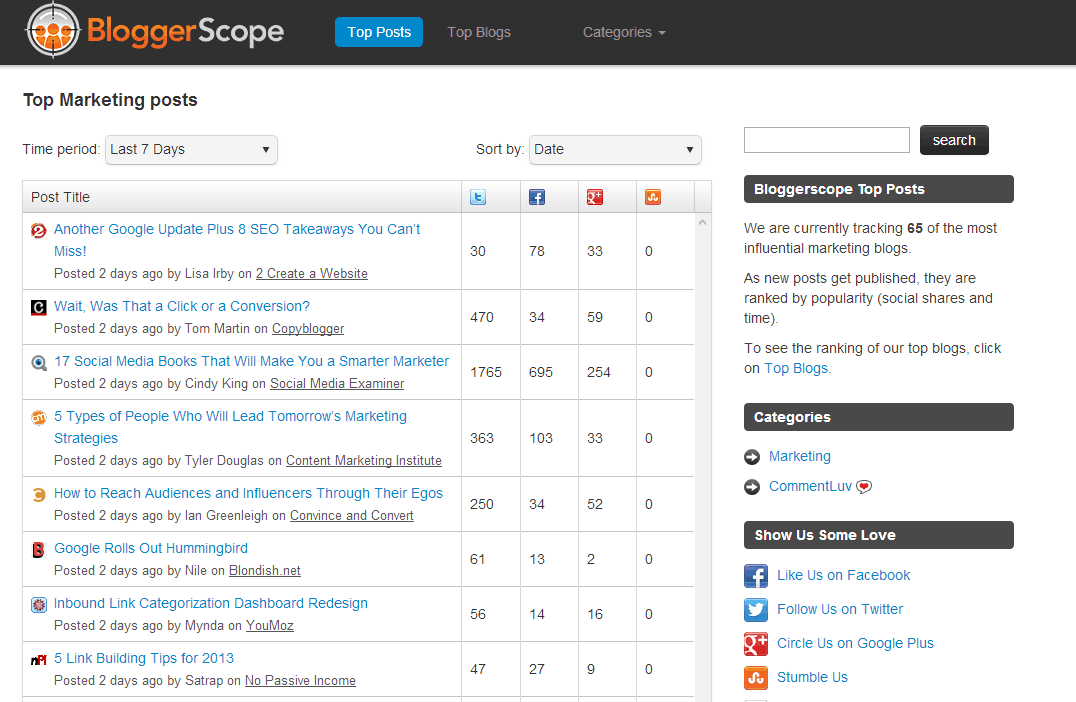Click the BloggerScope wordmark text
This screenshot has height=702, width=1076.
pyautogui.click(x=185, y=32)
